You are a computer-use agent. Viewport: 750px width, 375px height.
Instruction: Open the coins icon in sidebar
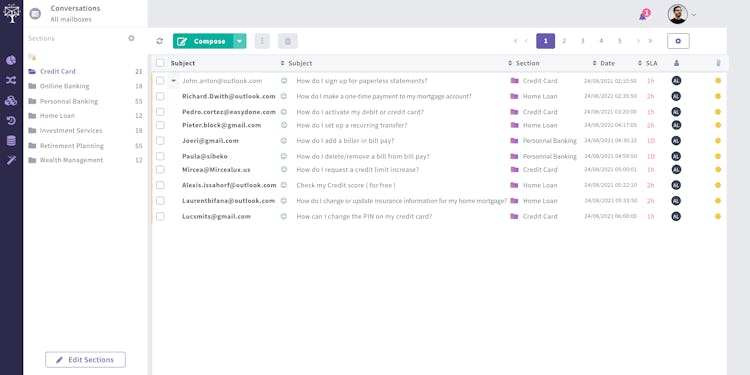11,100
